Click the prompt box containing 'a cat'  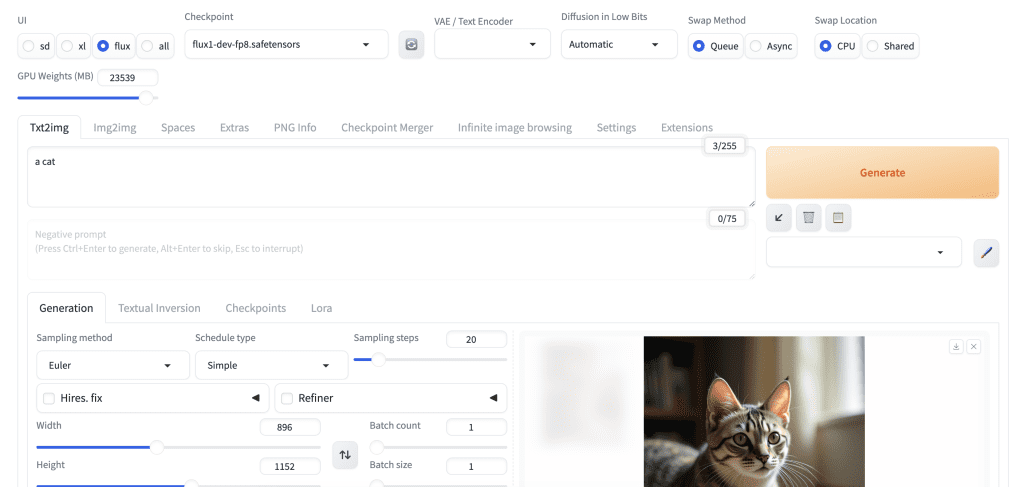391,177
